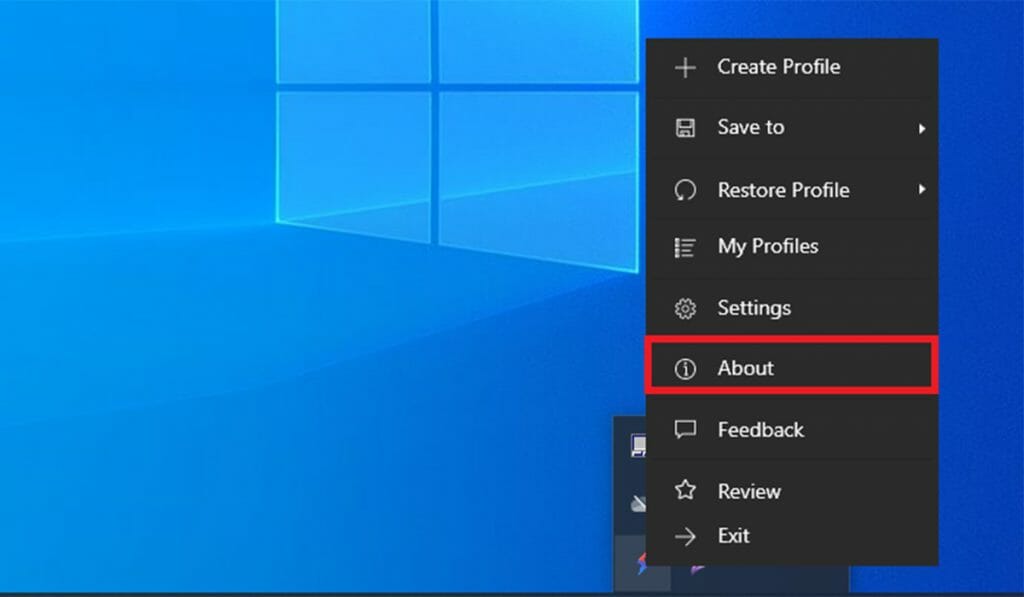Screen dimensions: 1024x597
Task: Click the right arrow icon beside Exit
Action: click(685, 537)
